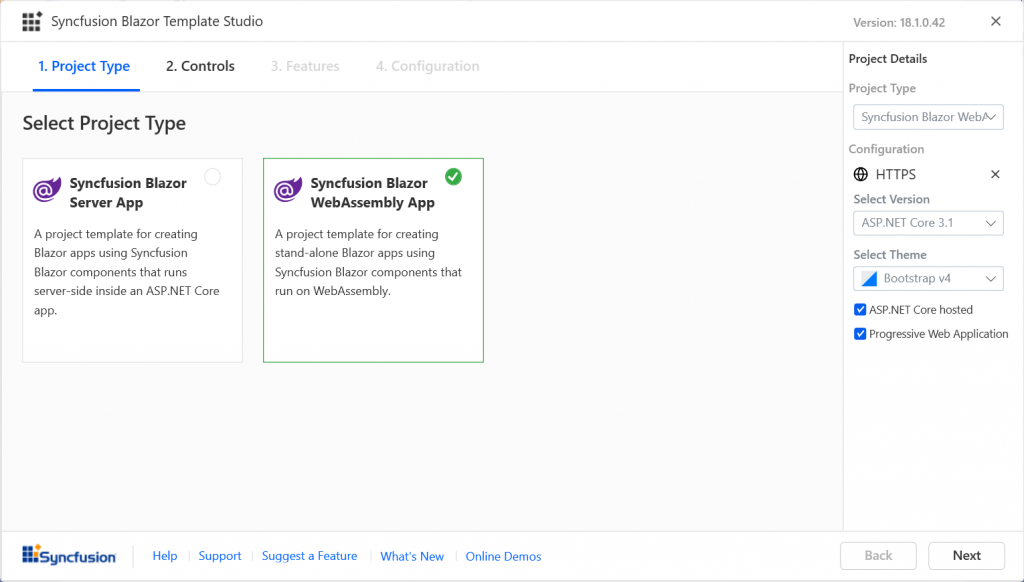Click the green checkmark on WebAssembly App card
This screenshot has height=582, width=1024.
coord(453,177)
